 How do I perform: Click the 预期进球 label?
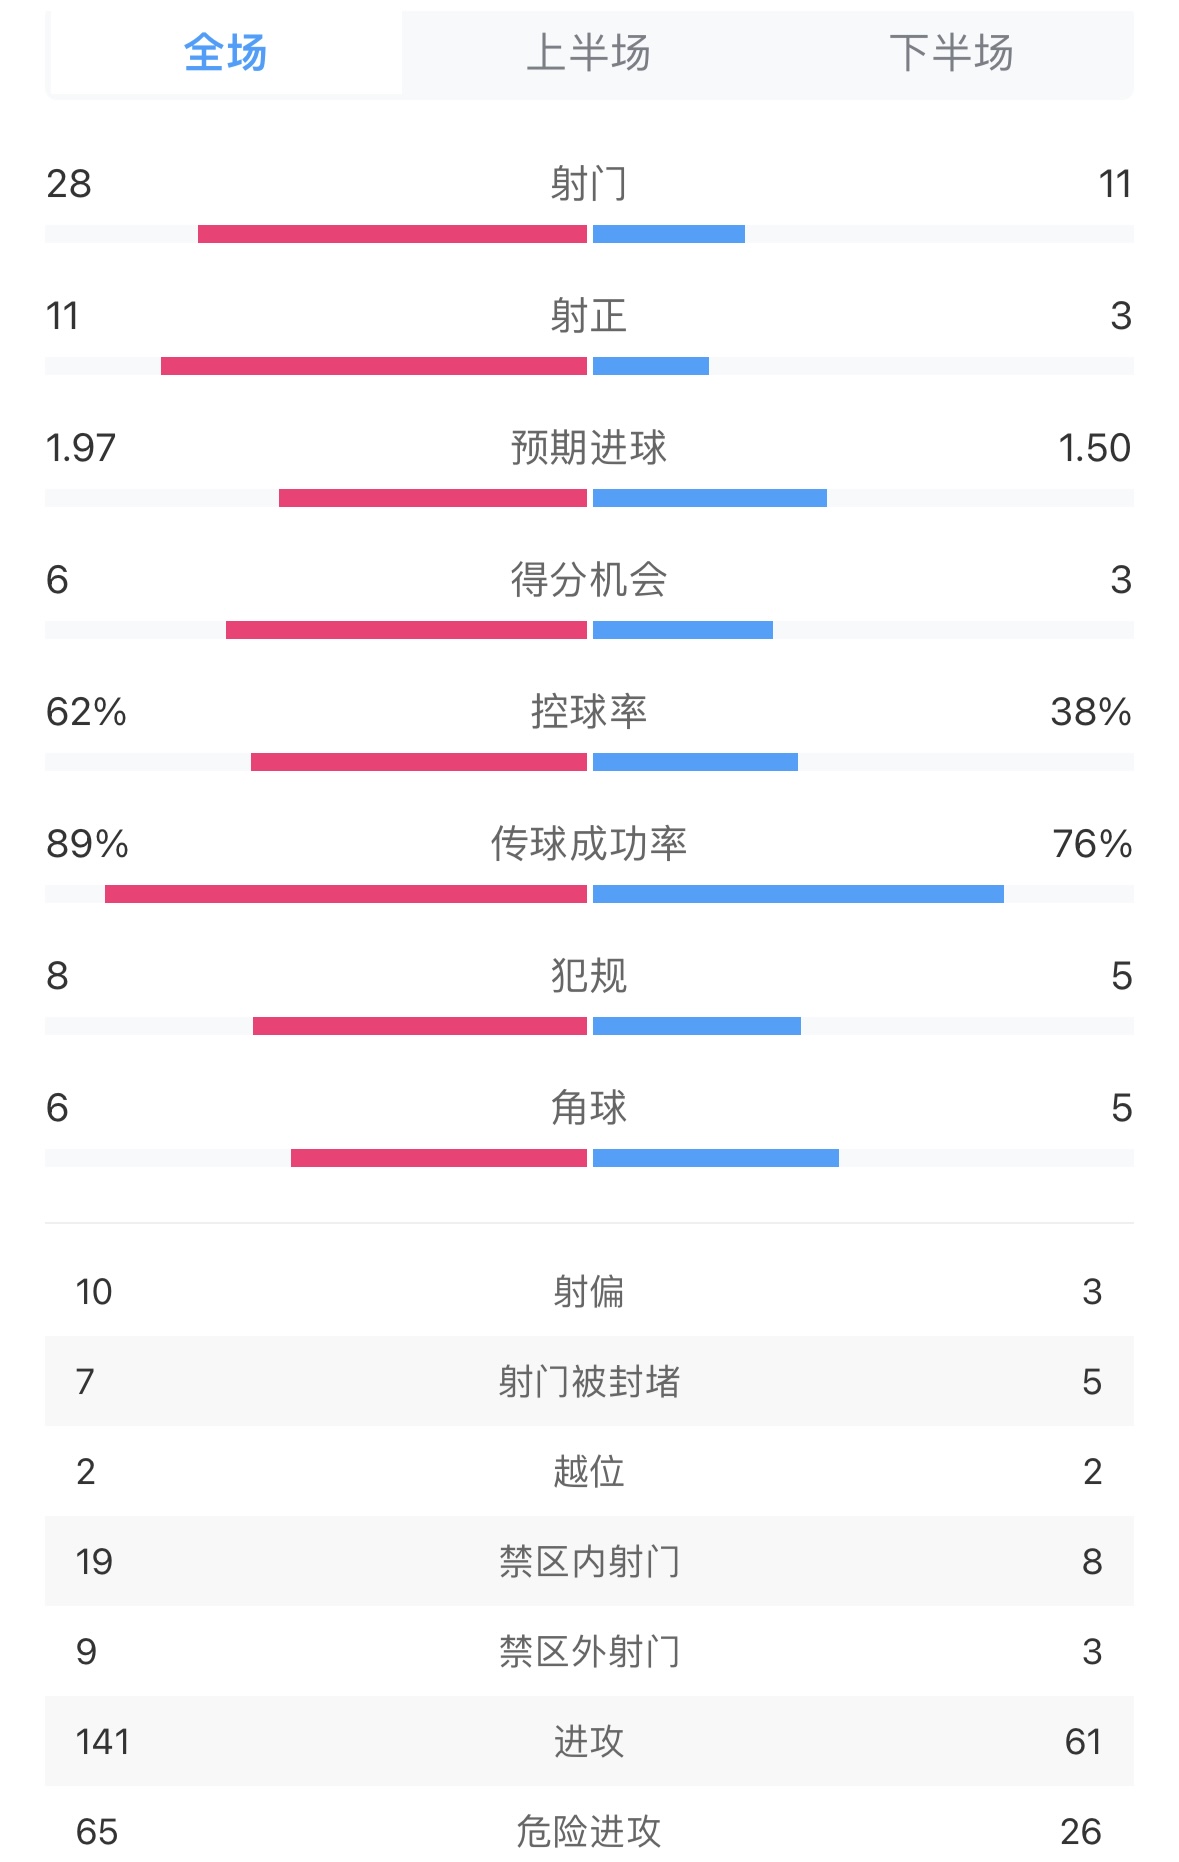click(x=588, y=448)
